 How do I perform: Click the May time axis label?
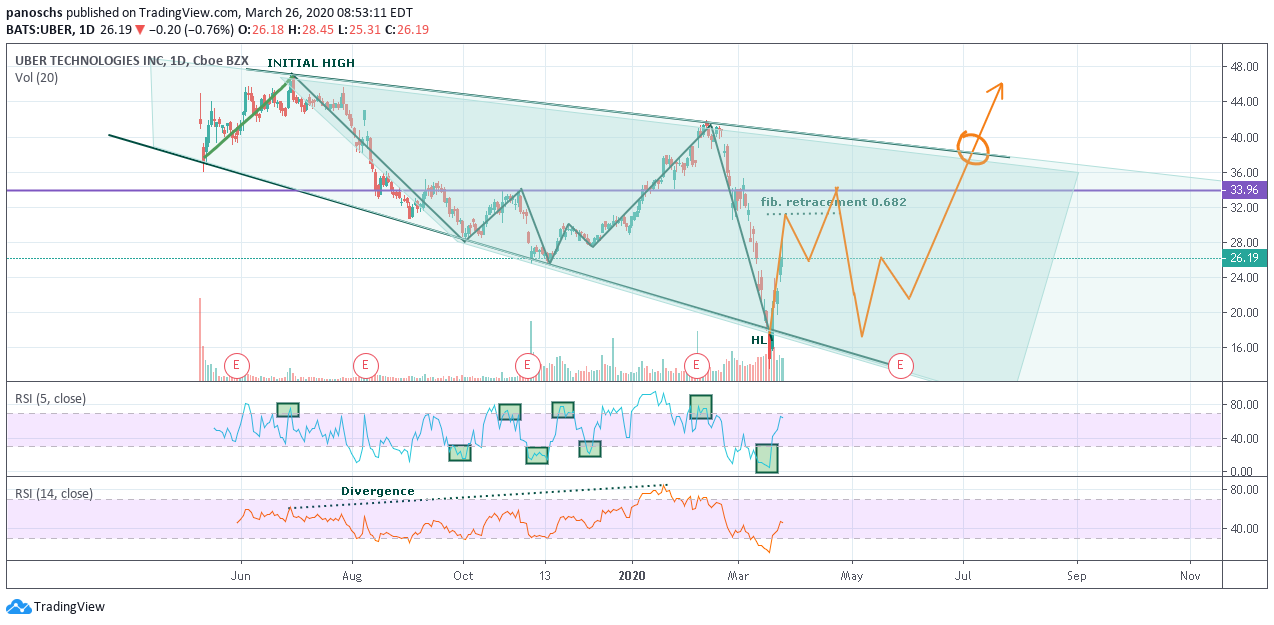point(852,576)
